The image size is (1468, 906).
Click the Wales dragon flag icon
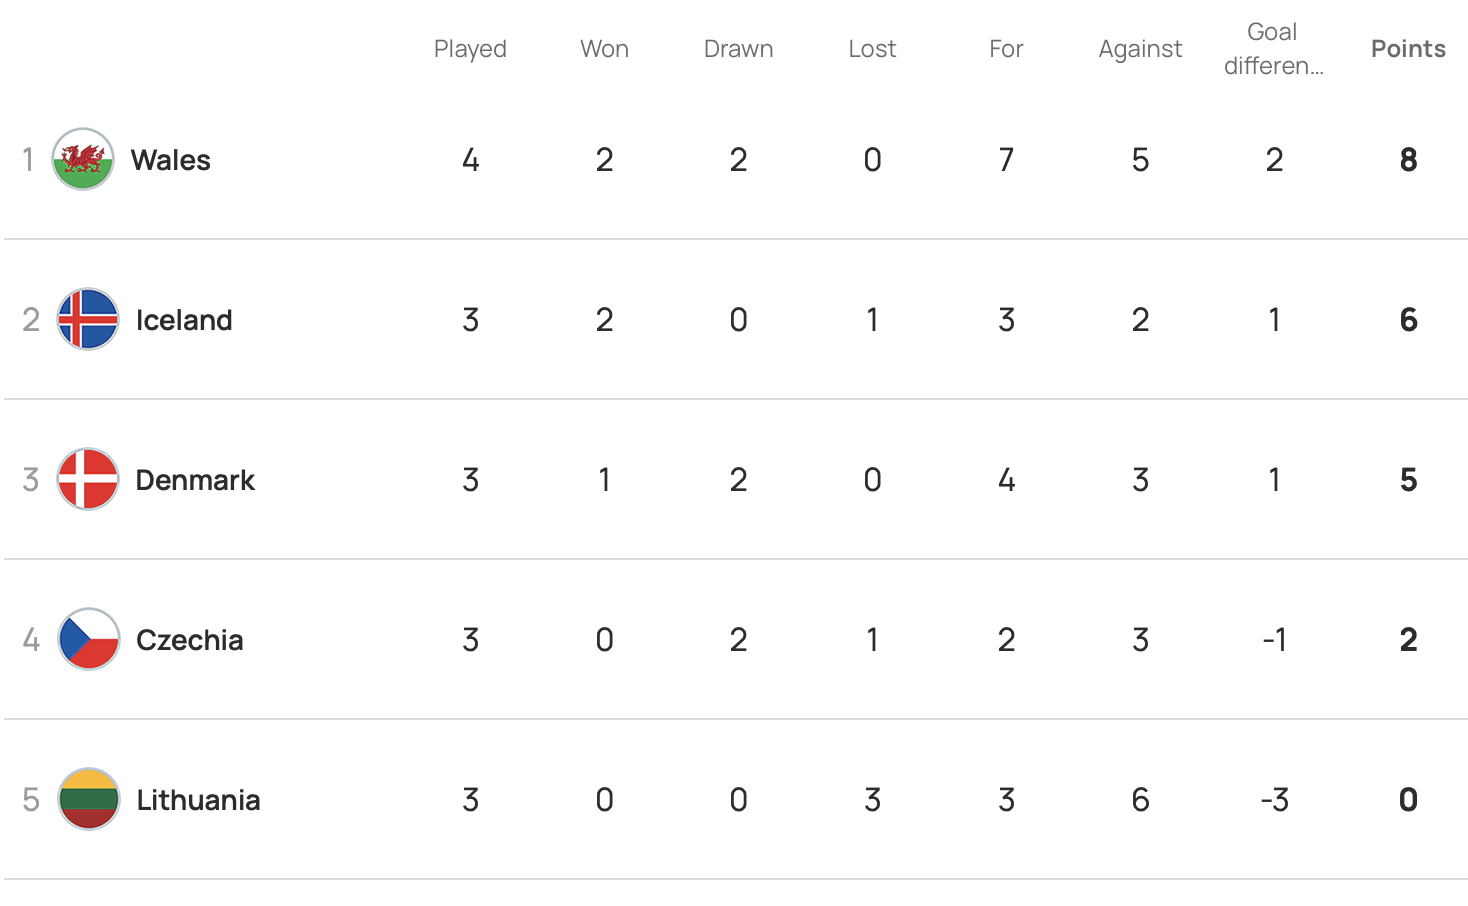pos(83,160)
